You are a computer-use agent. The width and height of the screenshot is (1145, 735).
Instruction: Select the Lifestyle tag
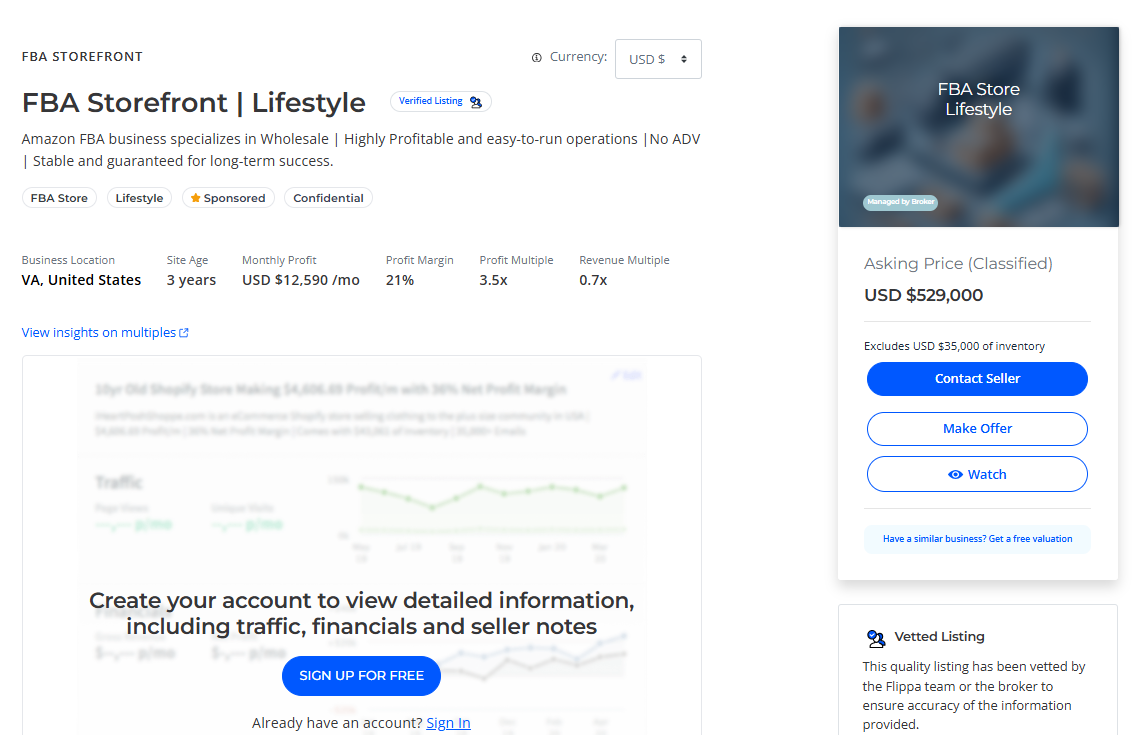coord(139,198)
